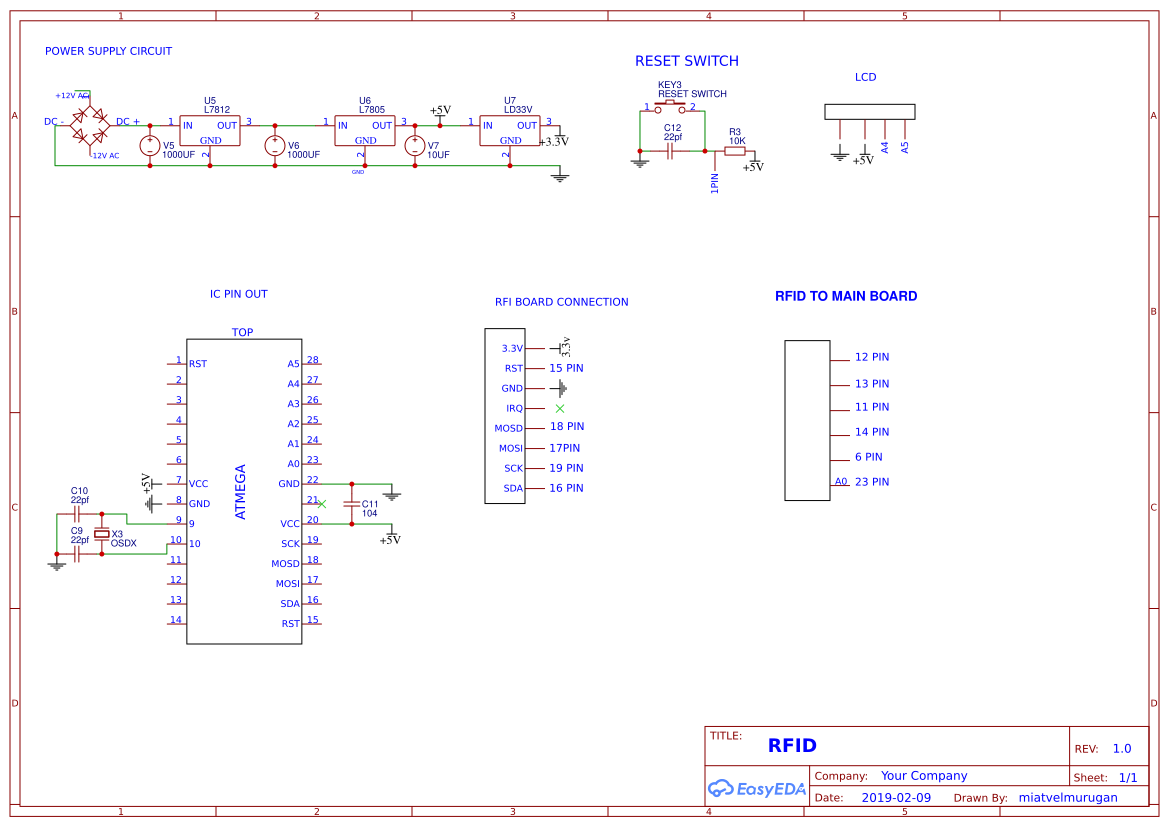Click the EasyEDA logo in title block
The width and height of the screenshot is (1169, 827).
[x=757, y=788]
